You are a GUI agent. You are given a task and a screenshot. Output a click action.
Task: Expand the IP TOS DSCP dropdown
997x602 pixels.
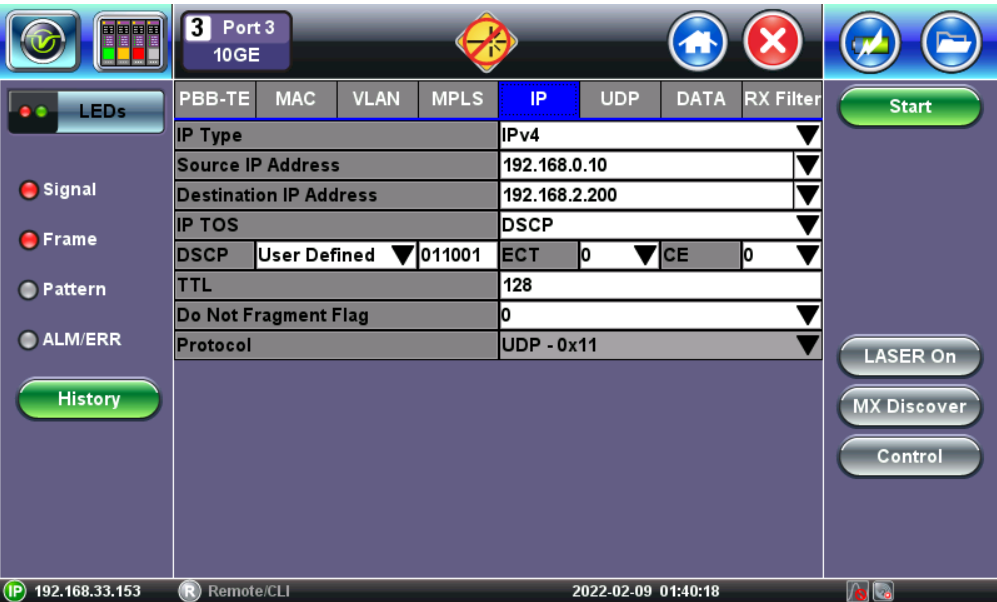[x=660, y=225]
